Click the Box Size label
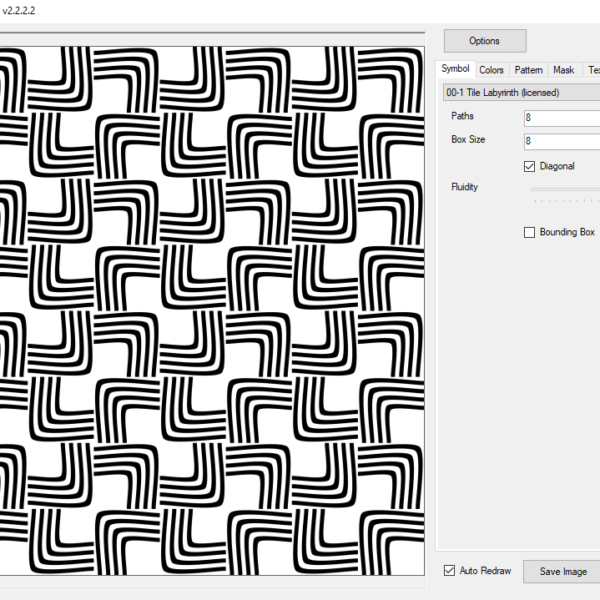Viewport: 600px width, 600px height. [468, 140]
